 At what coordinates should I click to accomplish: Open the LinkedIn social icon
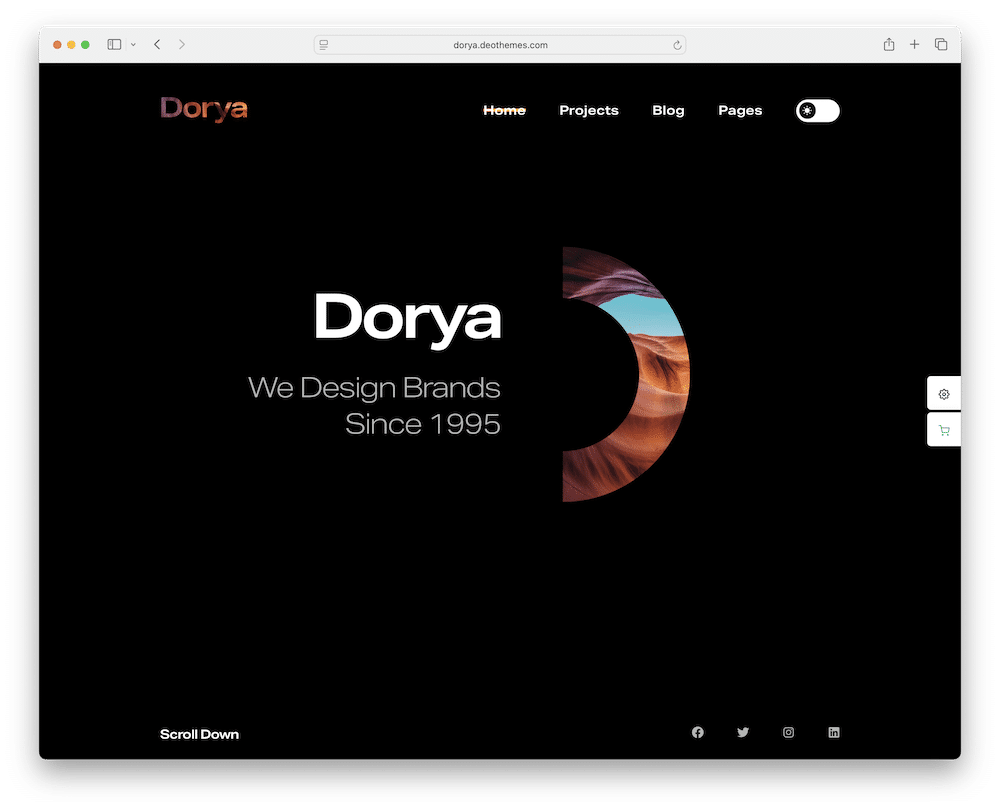834,733
